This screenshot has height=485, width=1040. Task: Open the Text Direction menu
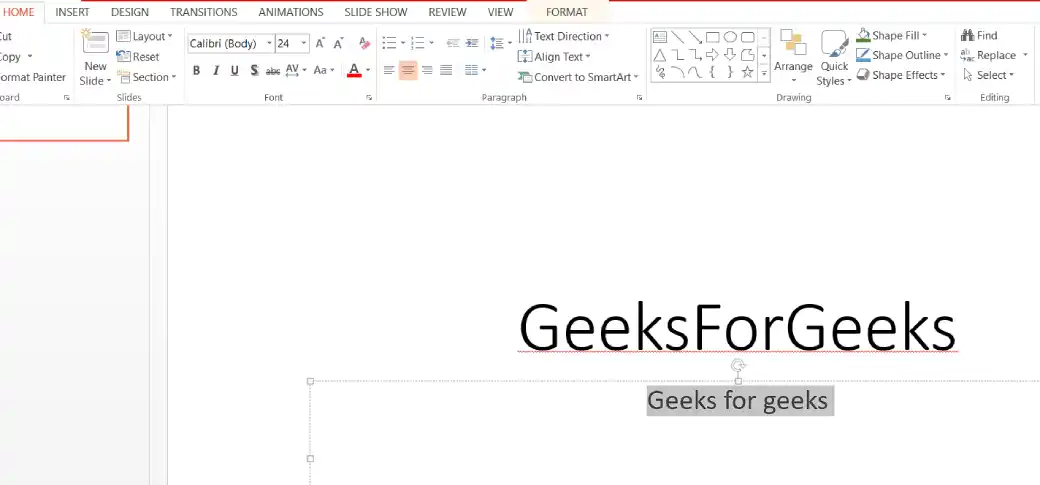pyautogui.click(x=564, y=36)
